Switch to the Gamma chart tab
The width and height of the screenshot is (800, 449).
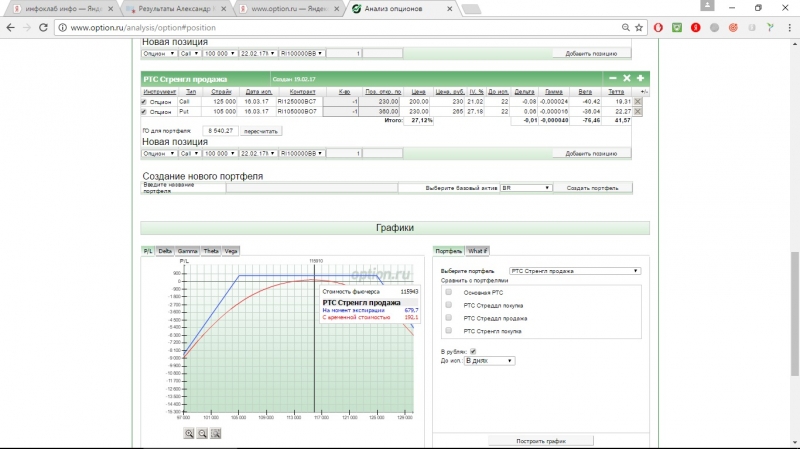[187, 251]
